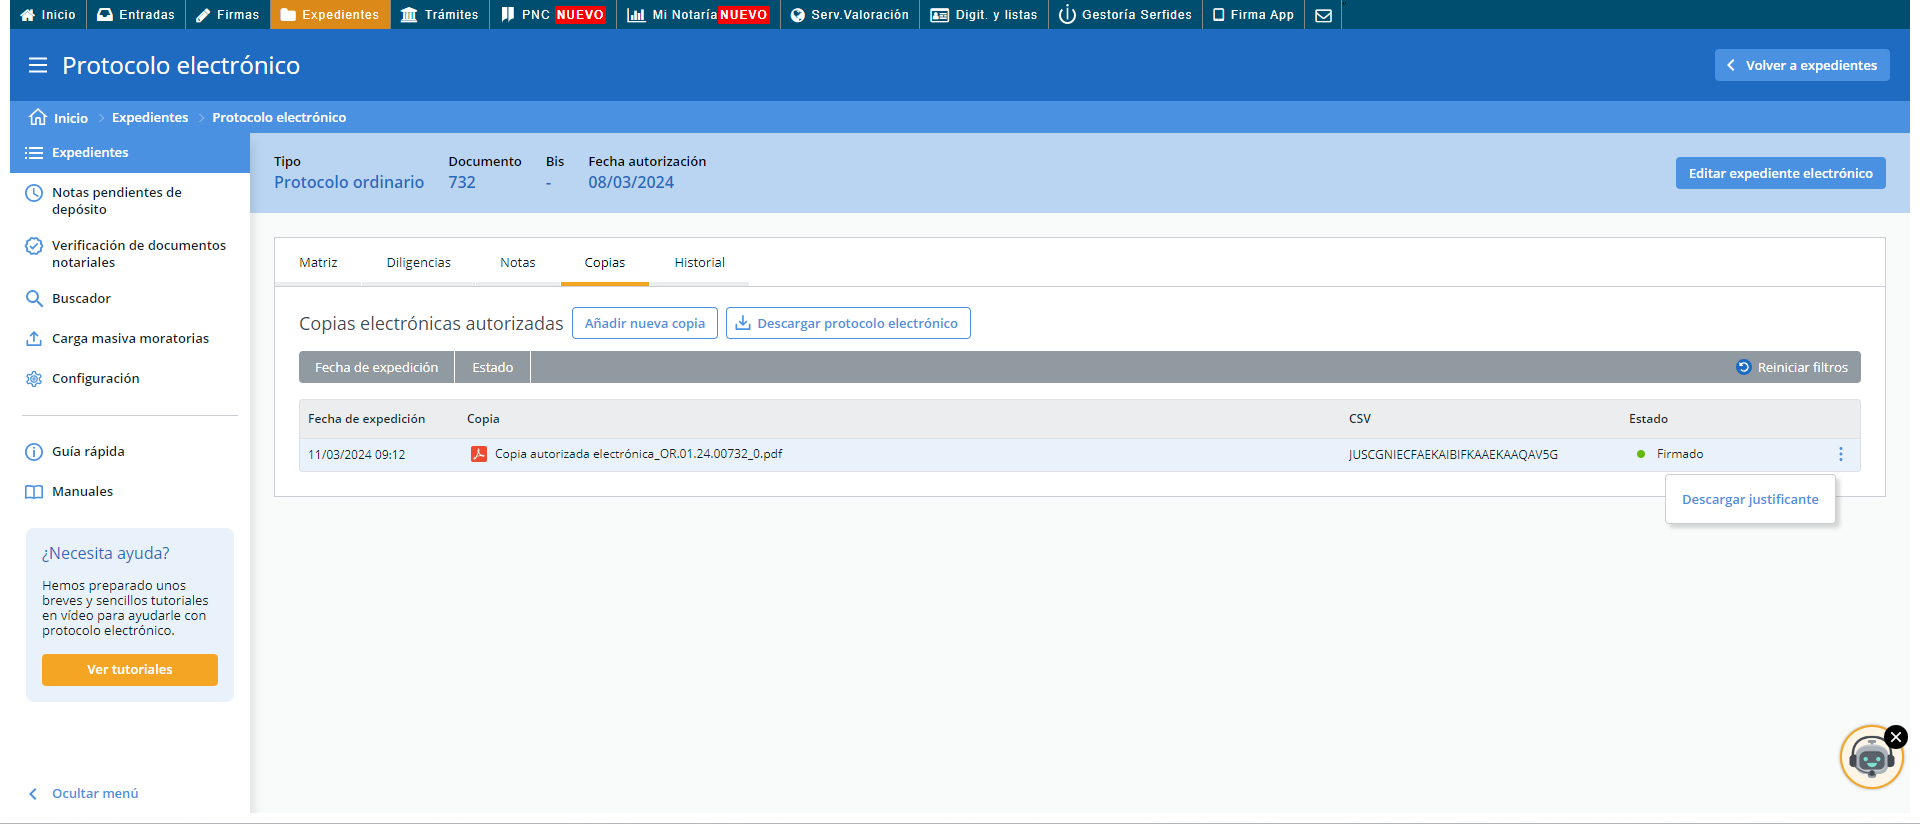Screen dimensions: 1920x824
Task: Click the Expedientes breadcrumb link
Action: [150, 117]
